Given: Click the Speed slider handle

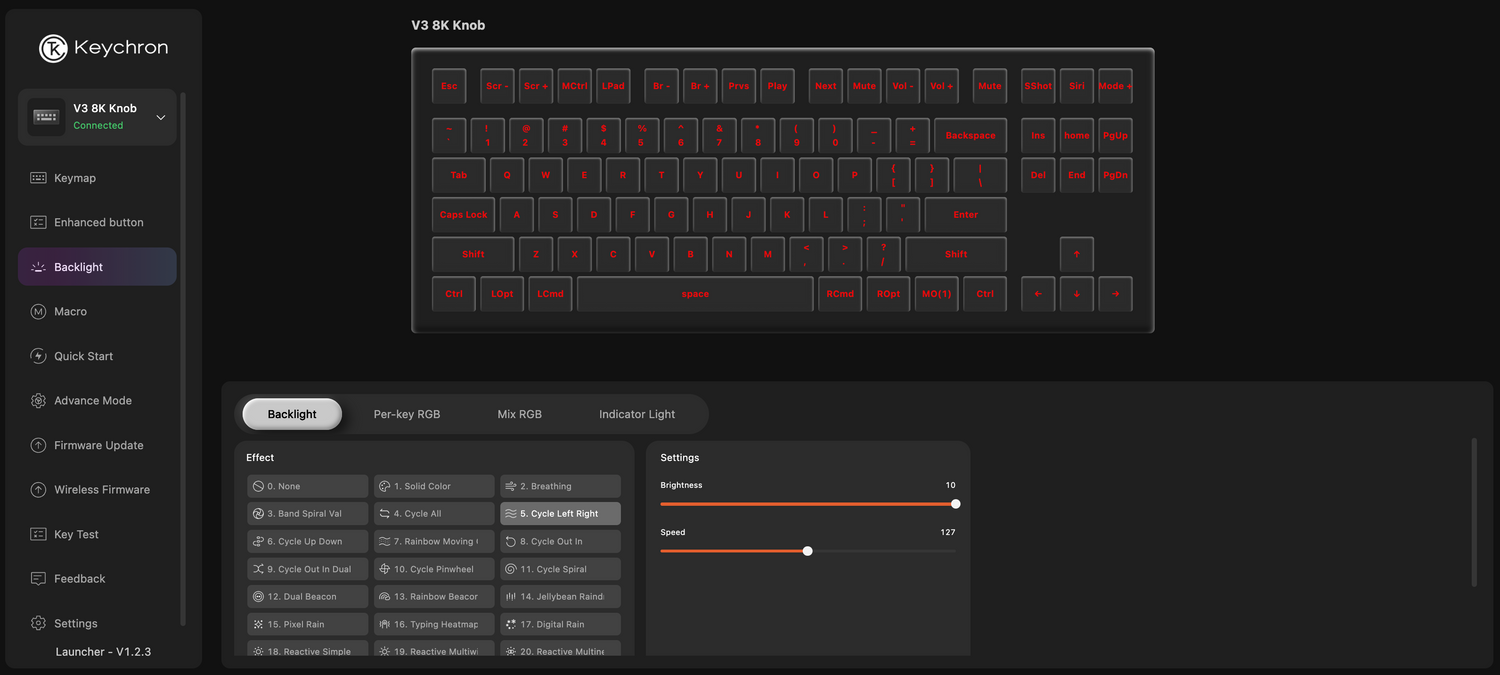Looking at the screenshot, I should 807,551.
